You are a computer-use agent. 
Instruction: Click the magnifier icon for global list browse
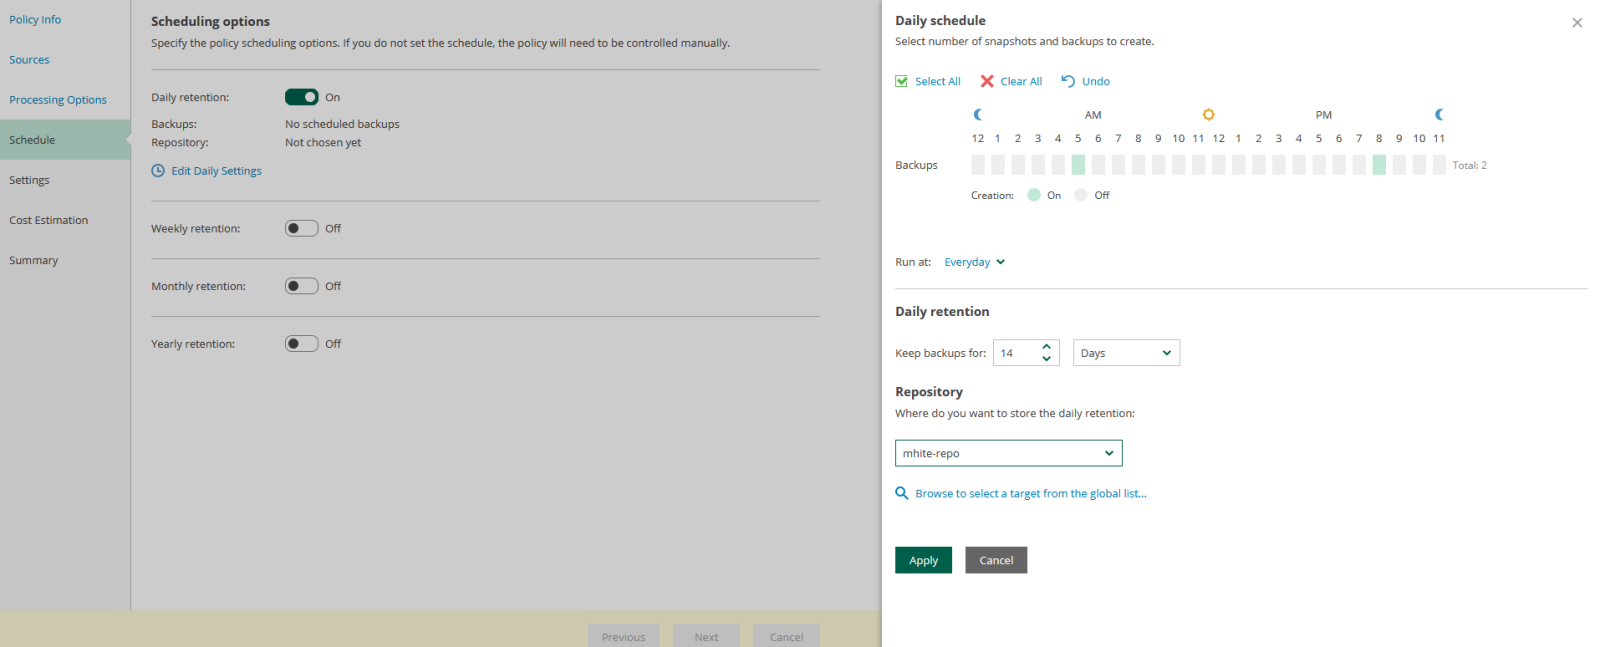pos(901,494)
